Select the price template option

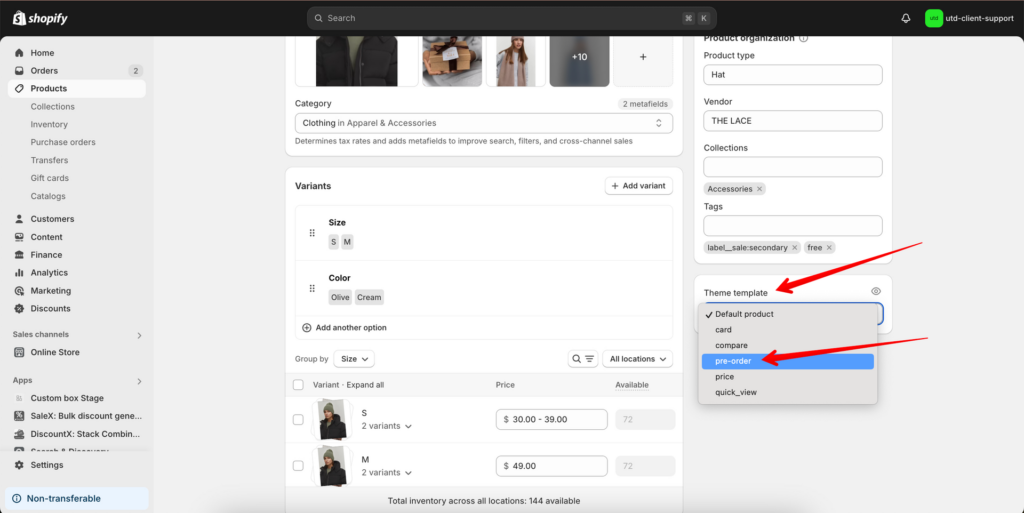coord(788,377)
